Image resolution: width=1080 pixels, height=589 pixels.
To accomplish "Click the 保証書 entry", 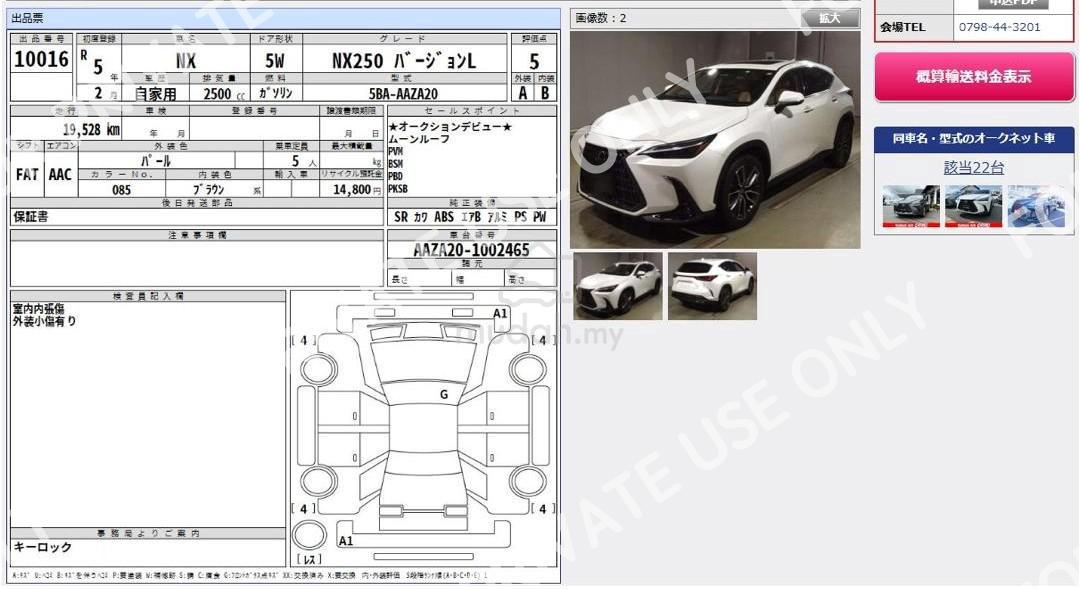I will pos(31,217).
